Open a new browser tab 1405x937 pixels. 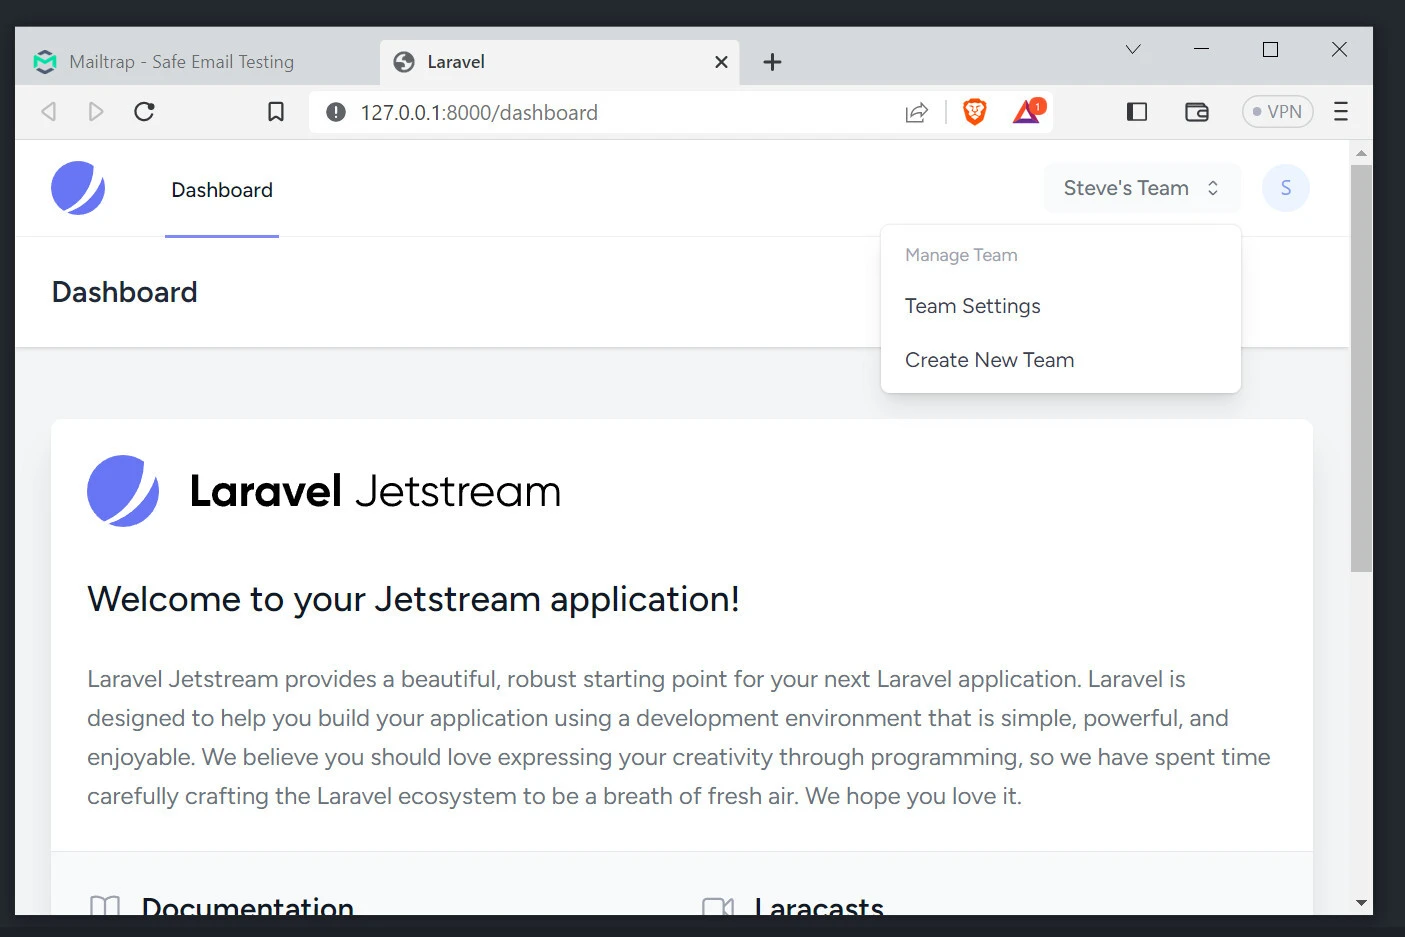pos(772,62)
